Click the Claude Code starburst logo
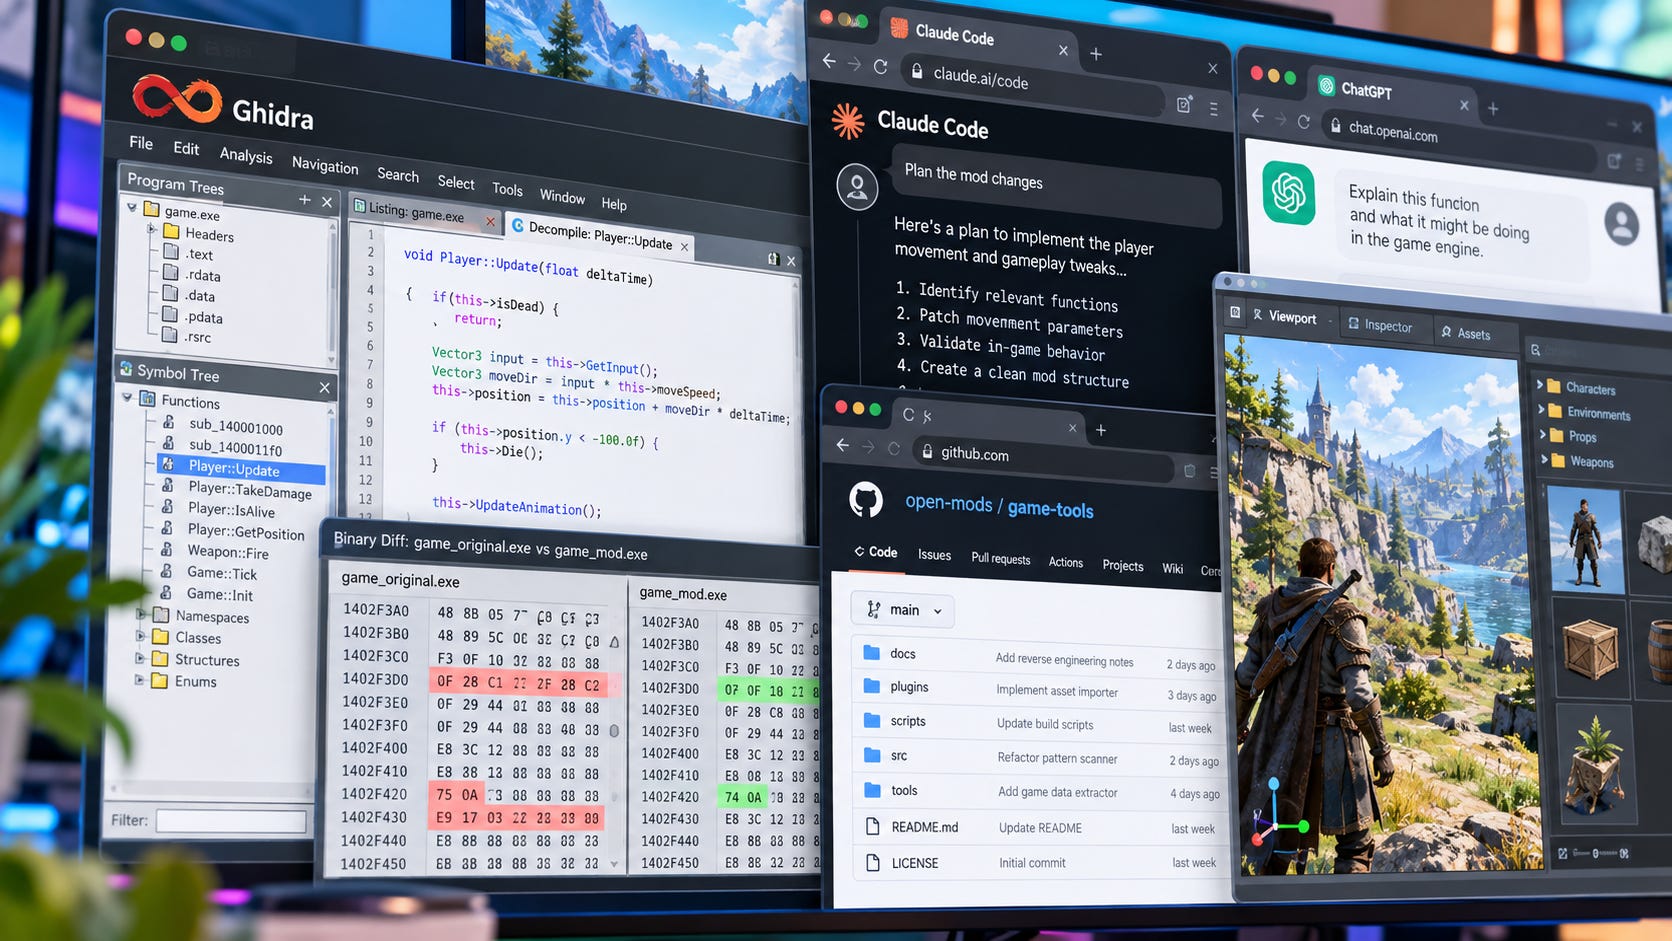 (848, 120)
